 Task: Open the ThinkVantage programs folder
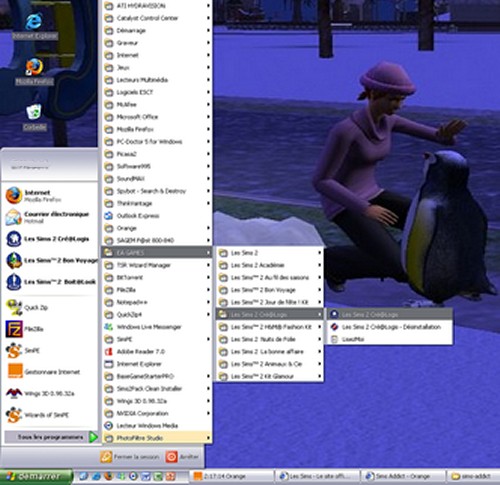[157, 203]
